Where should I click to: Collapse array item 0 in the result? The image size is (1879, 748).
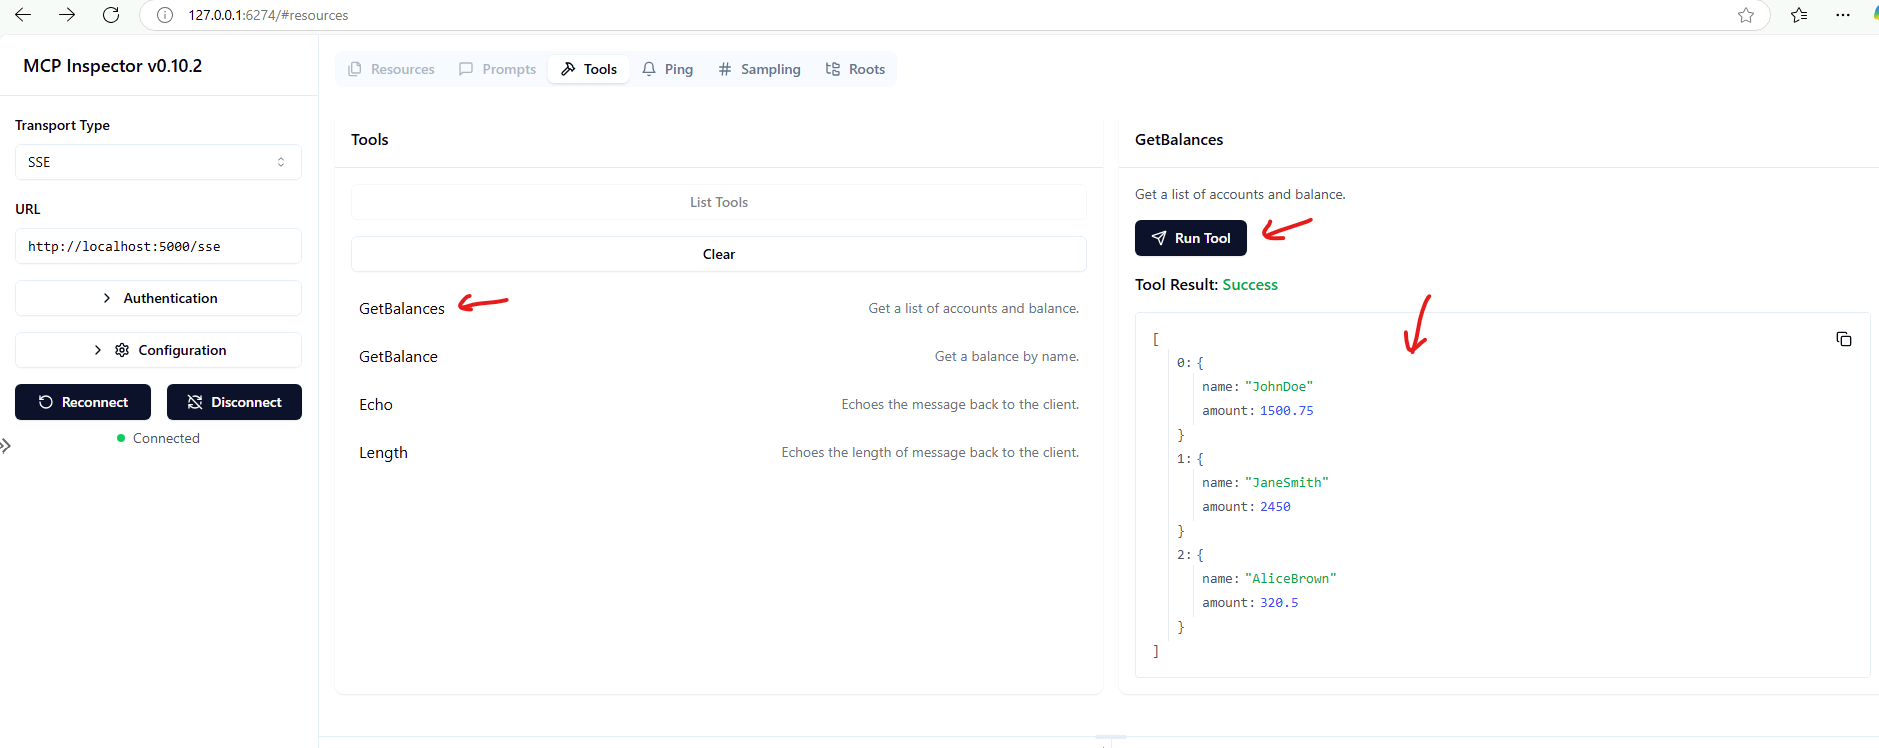click(1184, 363)
